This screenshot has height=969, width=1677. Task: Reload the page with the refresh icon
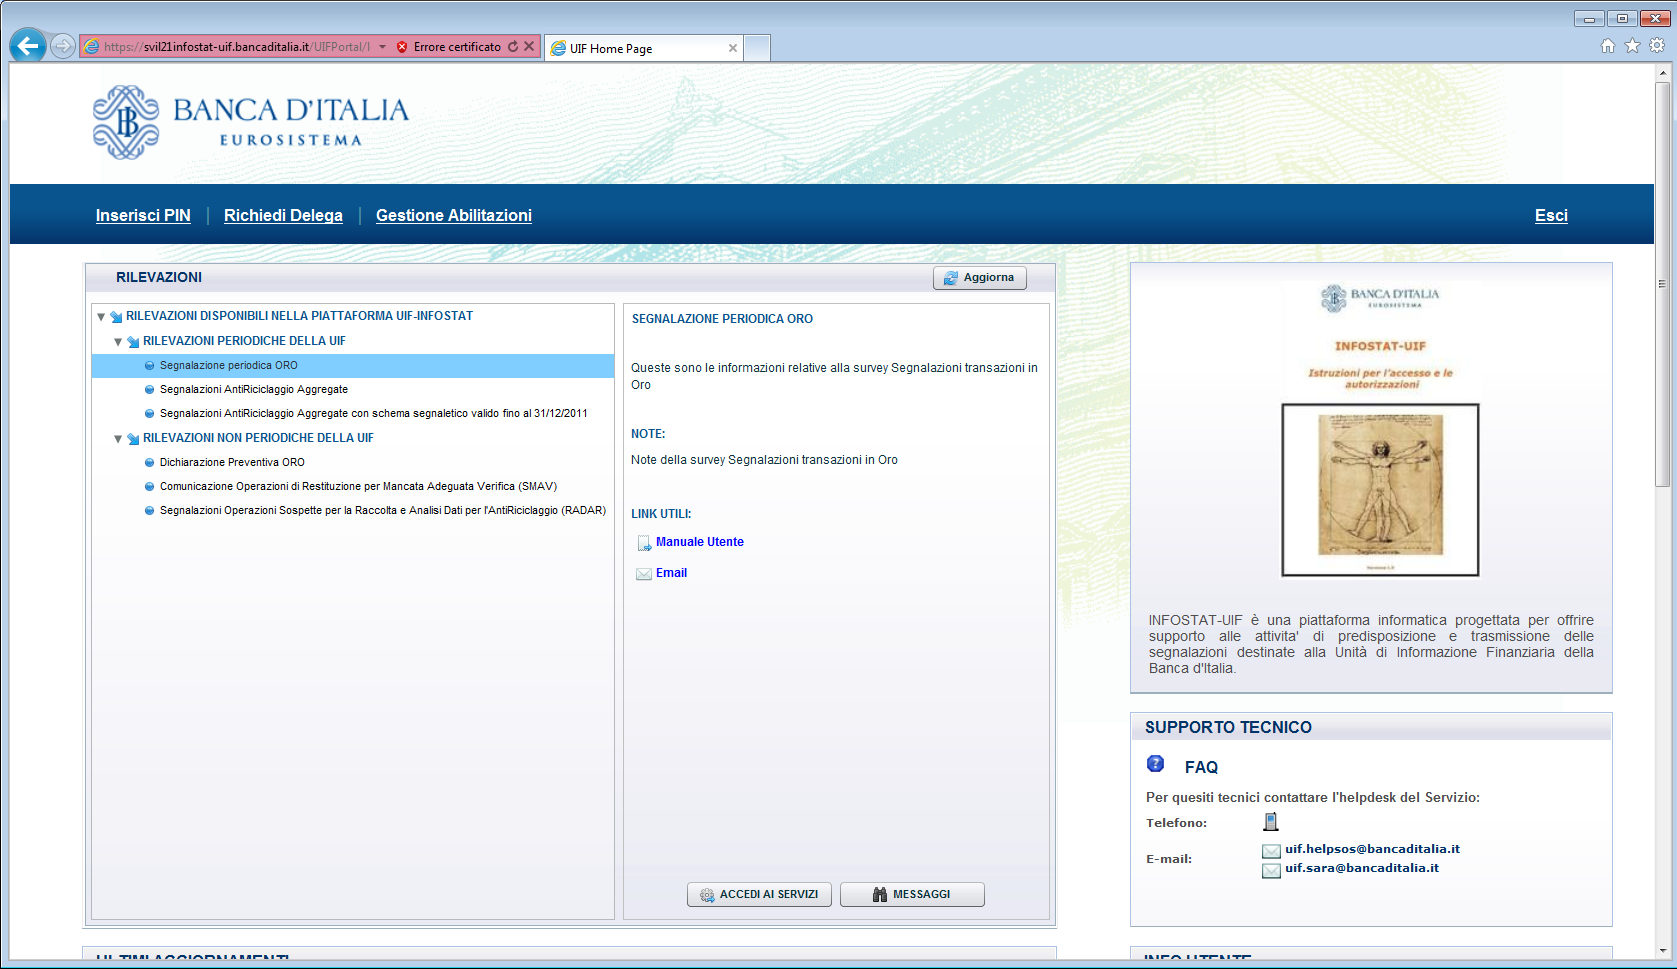coord(513,47)
